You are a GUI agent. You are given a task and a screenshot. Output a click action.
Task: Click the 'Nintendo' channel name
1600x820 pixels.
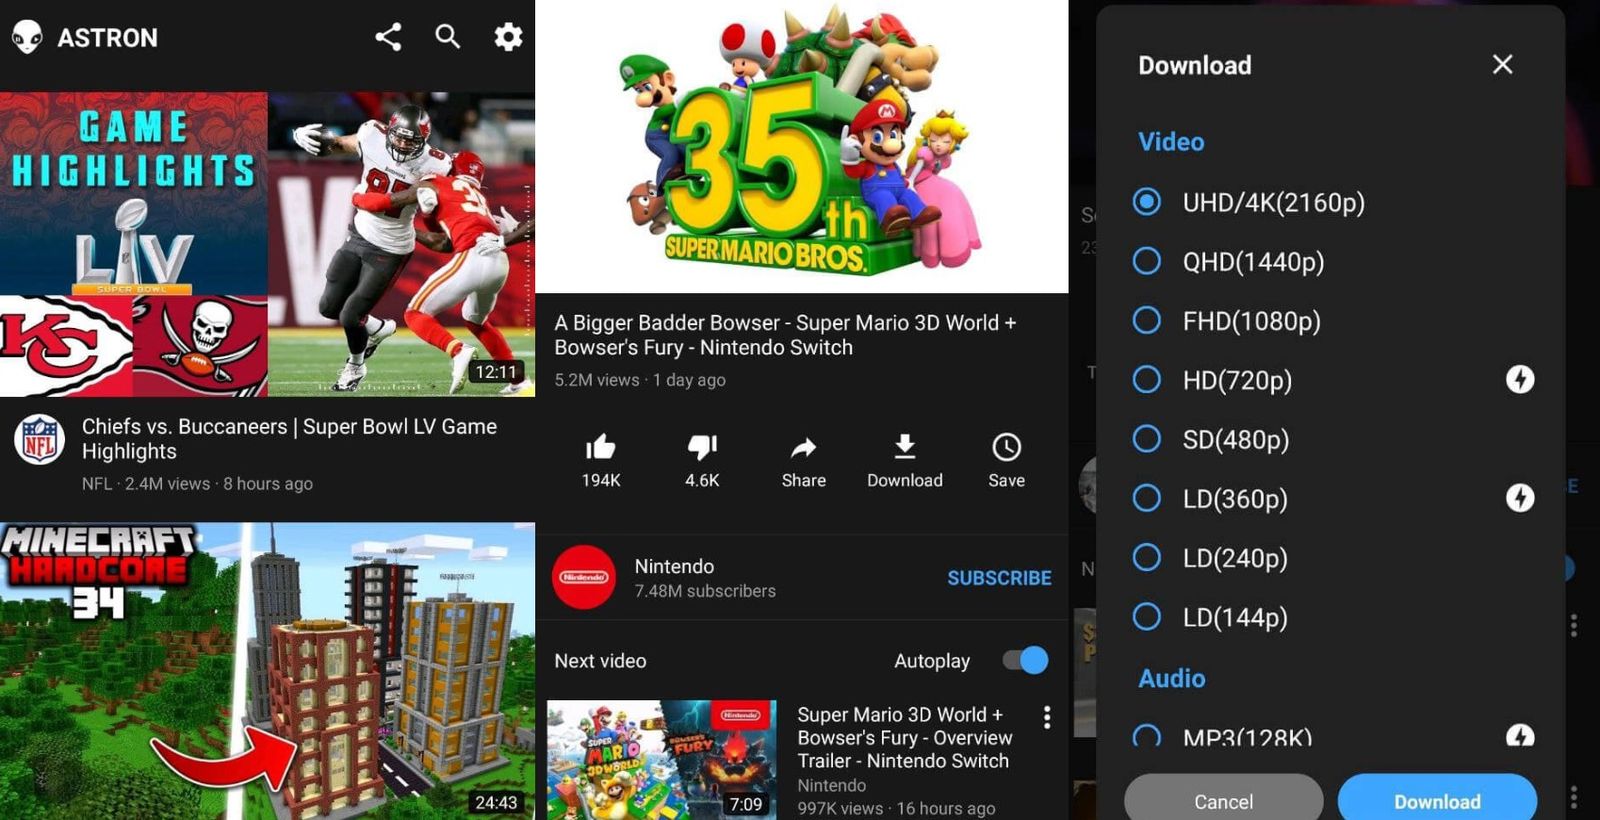(x=674, y=566)
